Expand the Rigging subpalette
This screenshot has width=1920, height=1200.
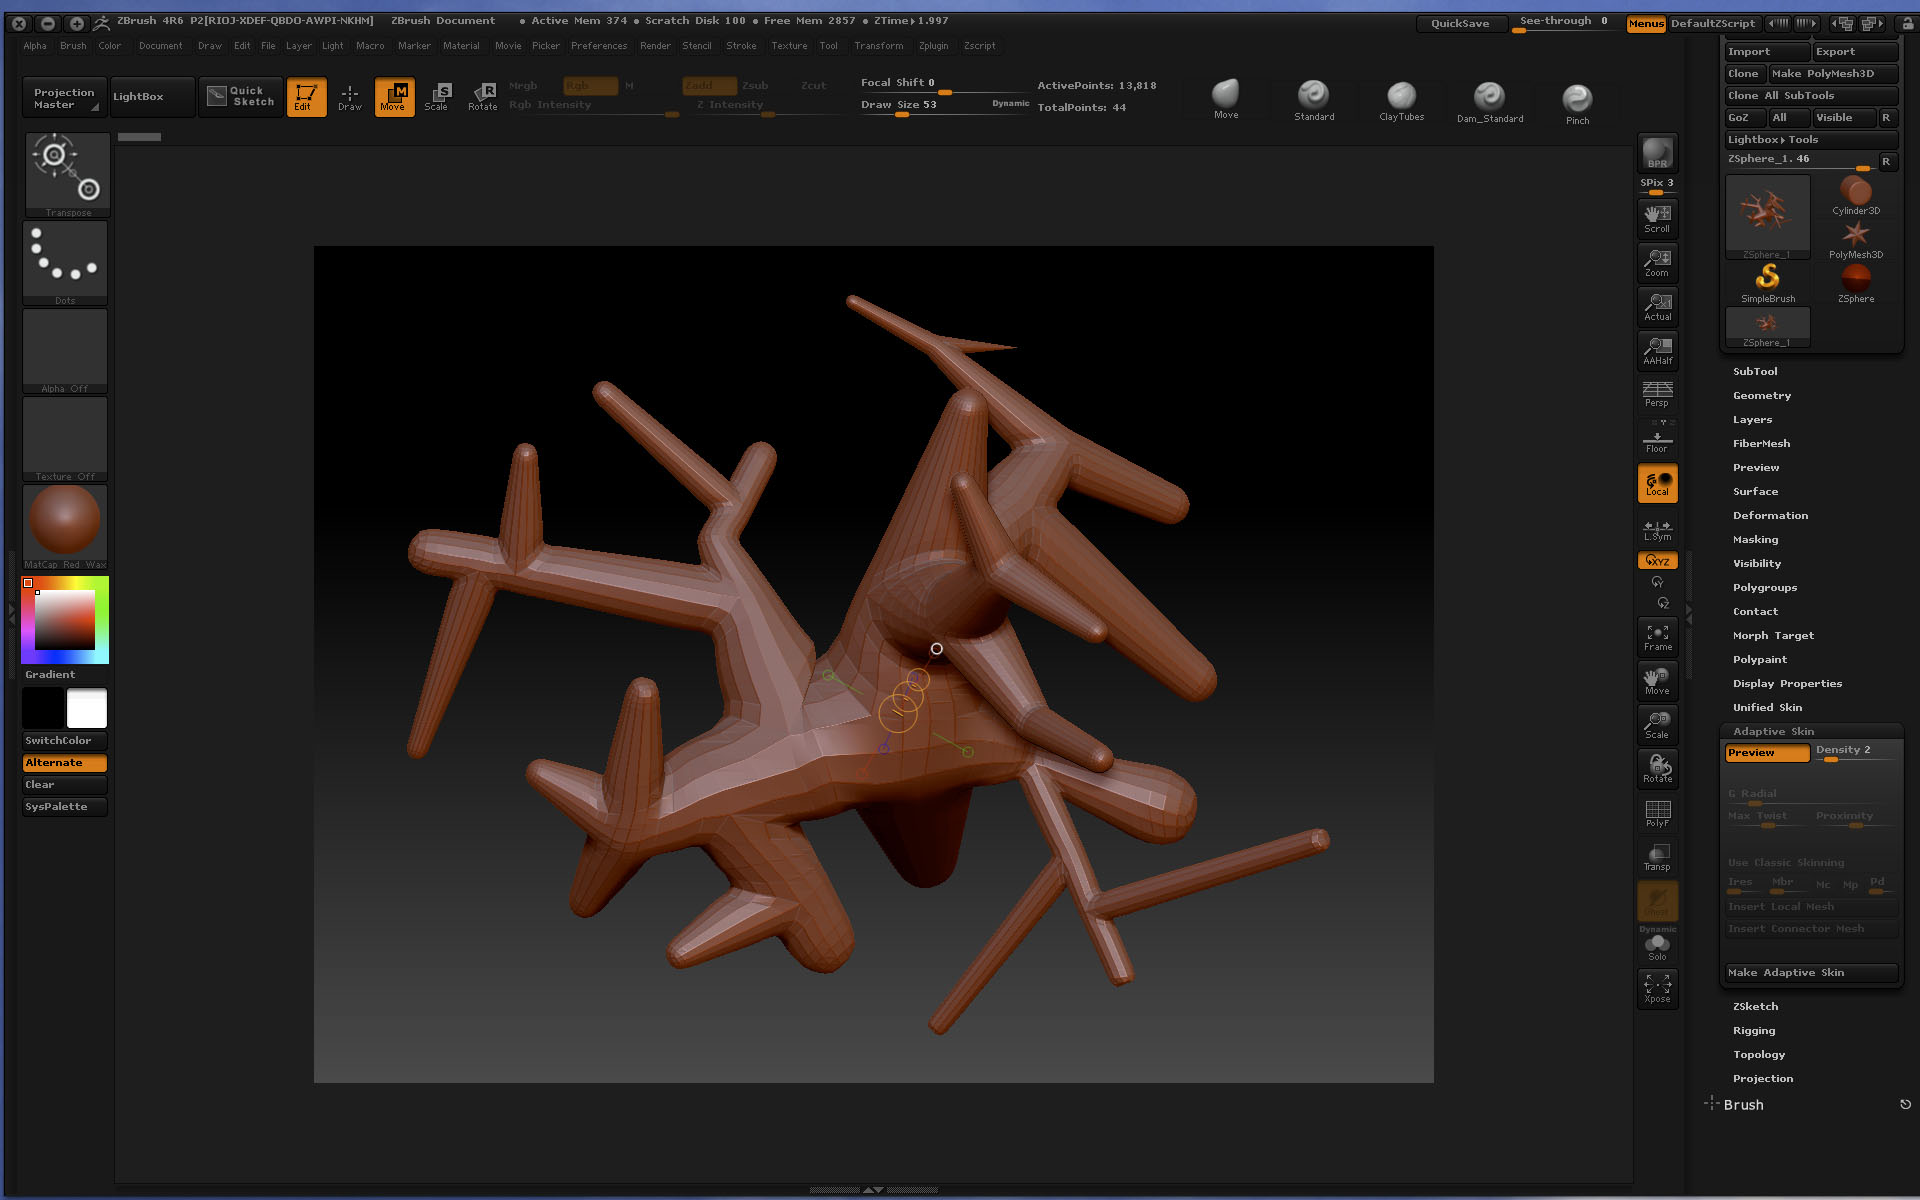(1754, 1030)
